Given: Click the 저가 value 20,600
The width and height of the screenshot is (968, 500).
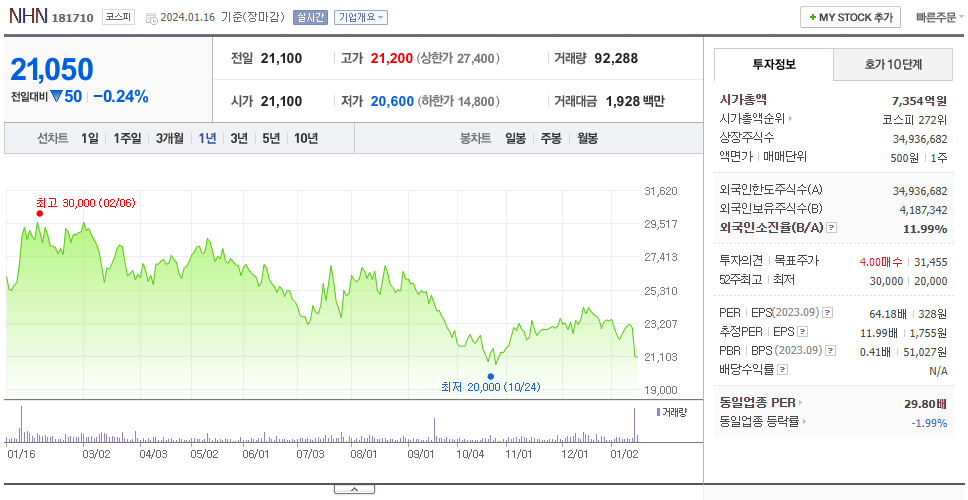Looking at the screenshot, I should pyautogui.click(x=392, y=101).
